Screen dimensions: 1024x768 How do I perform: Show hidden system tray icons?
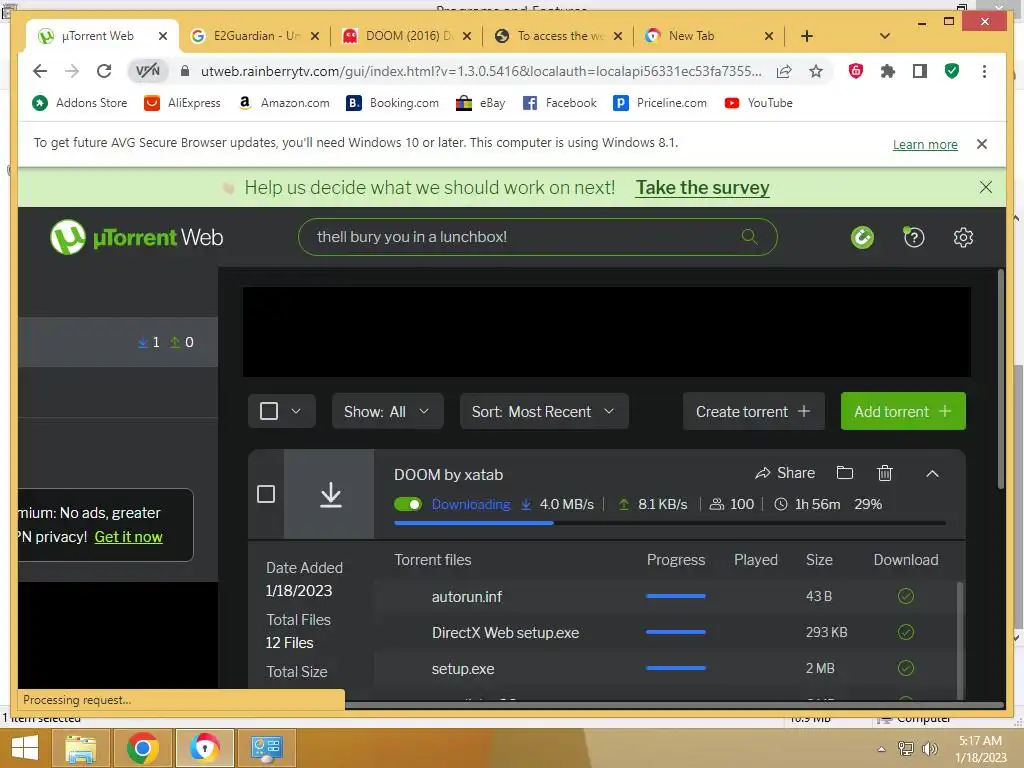pos(881,749)
